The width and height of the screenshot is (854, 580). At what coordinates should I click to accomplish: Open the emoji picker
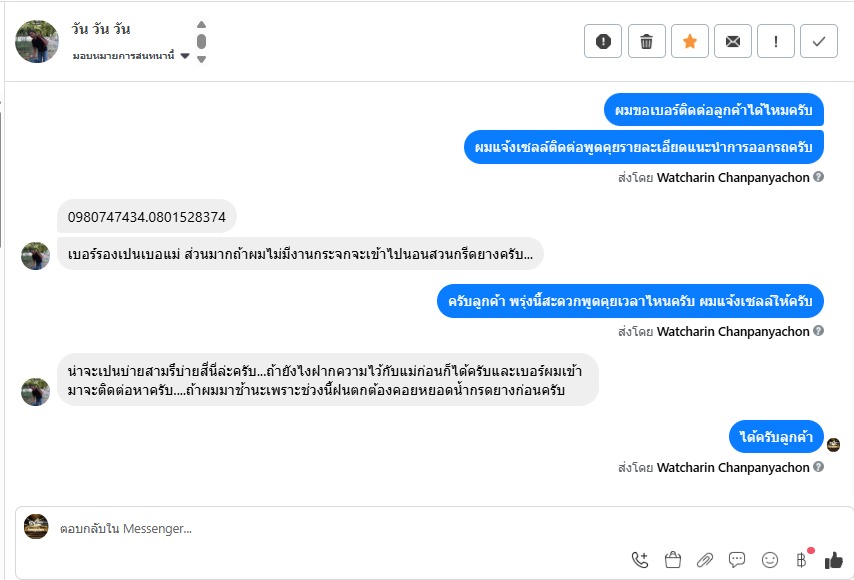769,560
